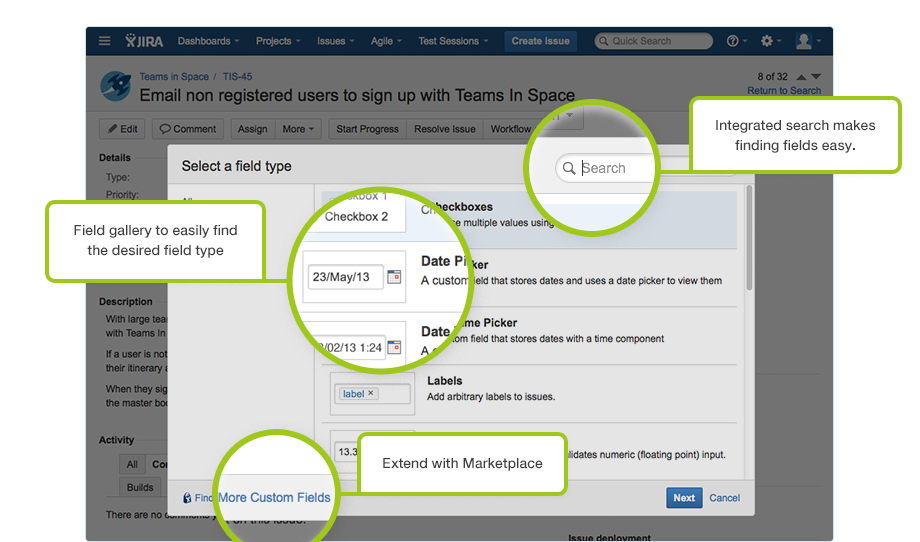Click Return to Search link
The image size is (920, 542).
784,90
